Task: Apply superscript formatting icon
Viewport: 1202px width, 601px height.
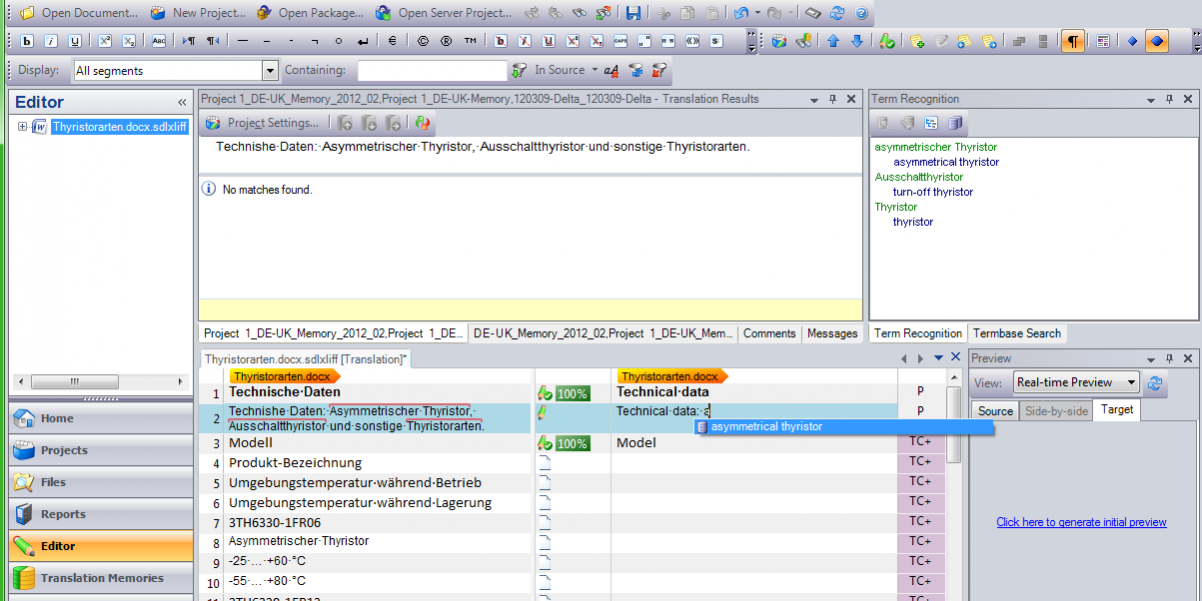Action: (x=105, y=41)
